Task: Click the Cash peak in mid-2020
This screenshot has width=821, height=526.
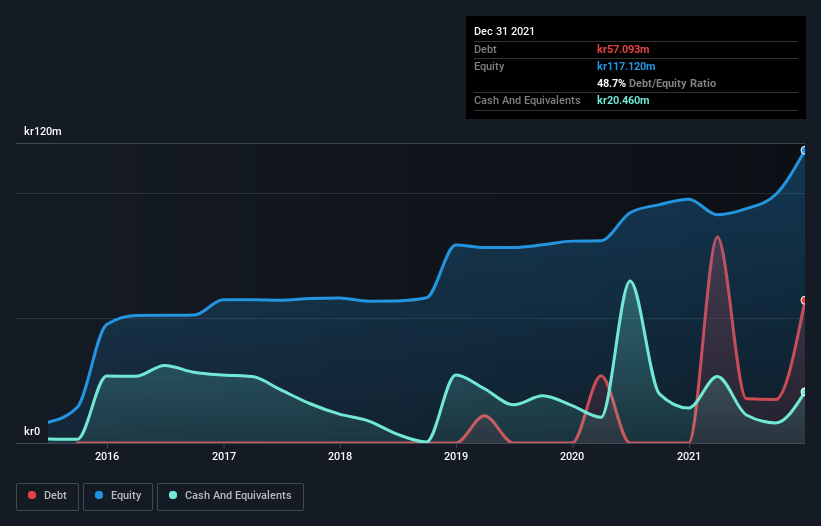Action: (630, 282)
